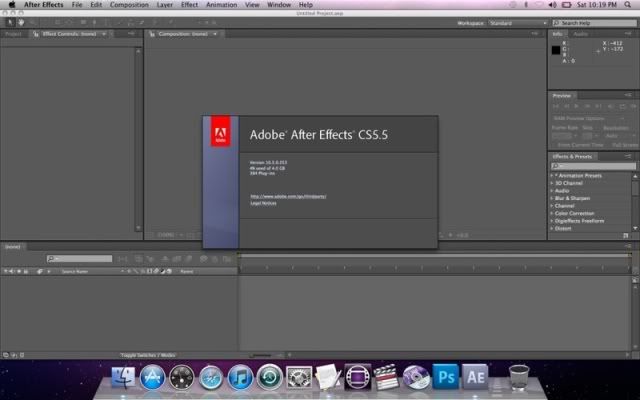Viewport: 640px width, 400px height.
Task: Open the Composition Mini-Flowchart in timeline
Action: (x=122, y=259)
